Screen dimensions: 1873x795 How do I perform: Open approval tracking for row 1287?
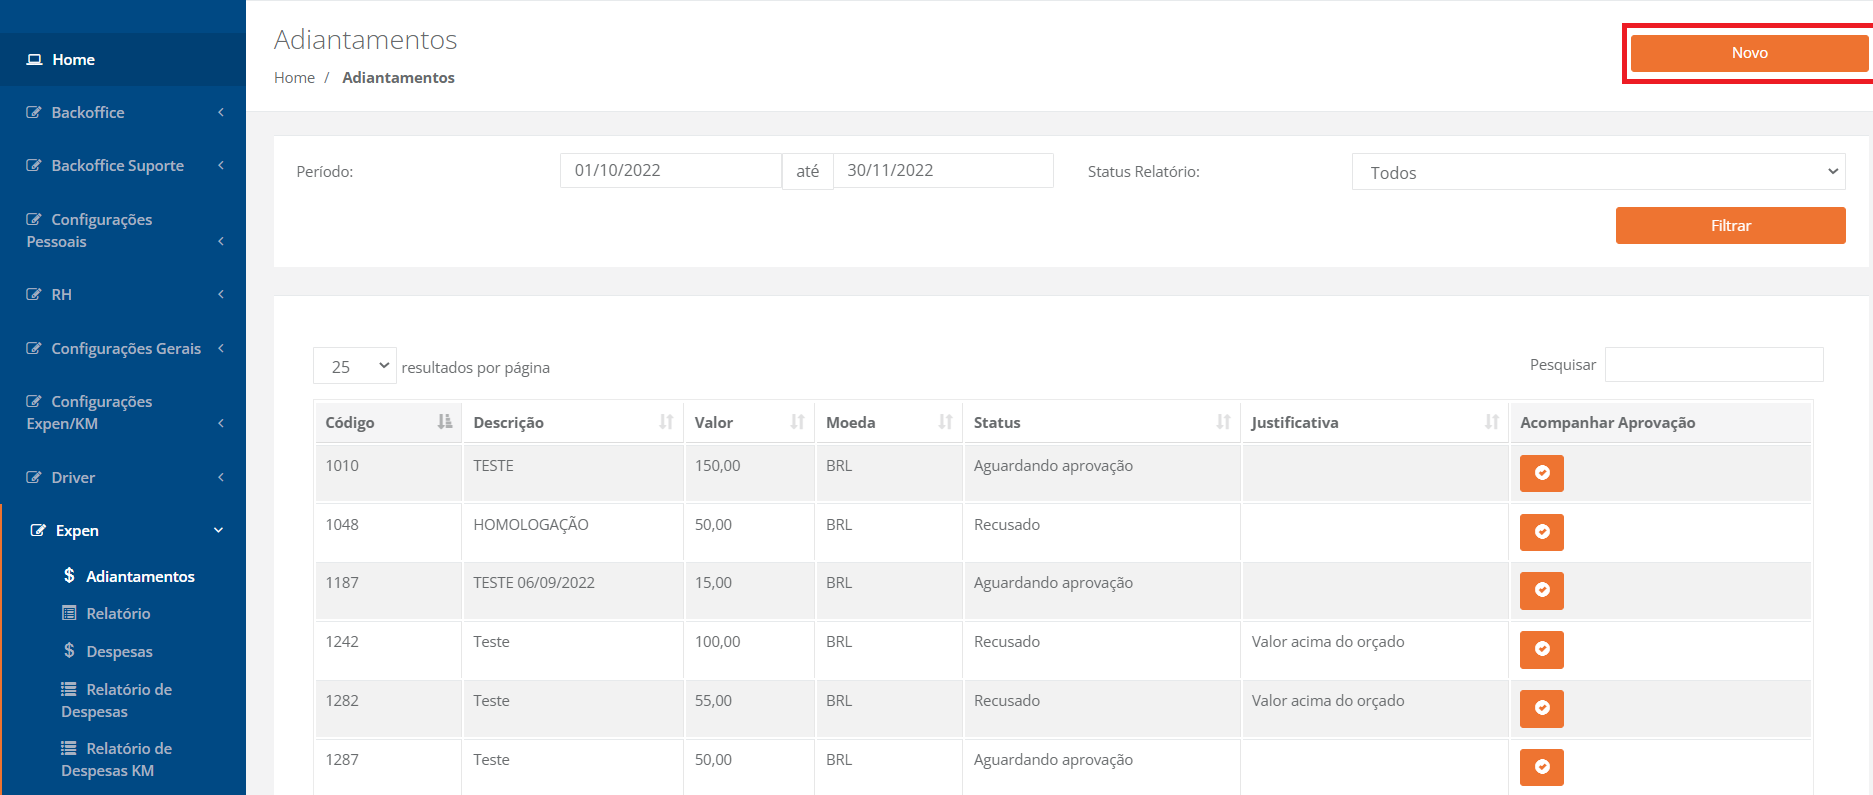pos(1542,767)
